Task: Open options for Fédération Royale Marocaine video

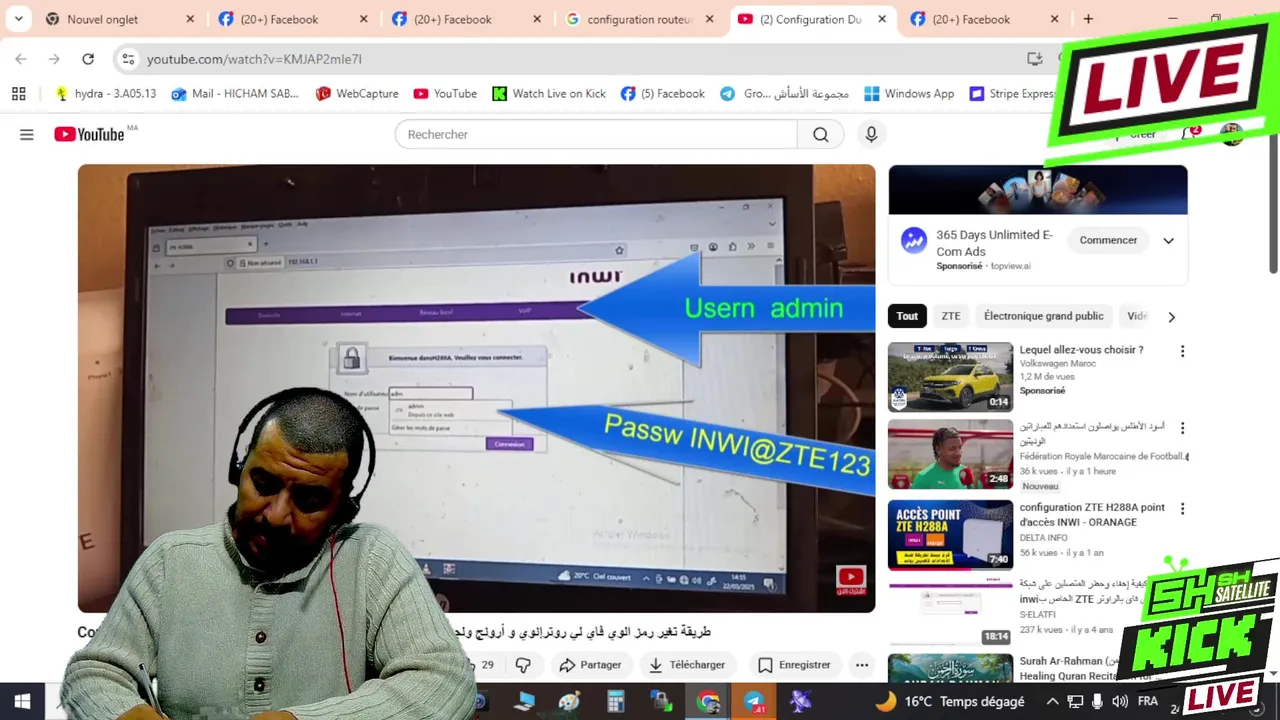Action: (x=1182, y=428)
